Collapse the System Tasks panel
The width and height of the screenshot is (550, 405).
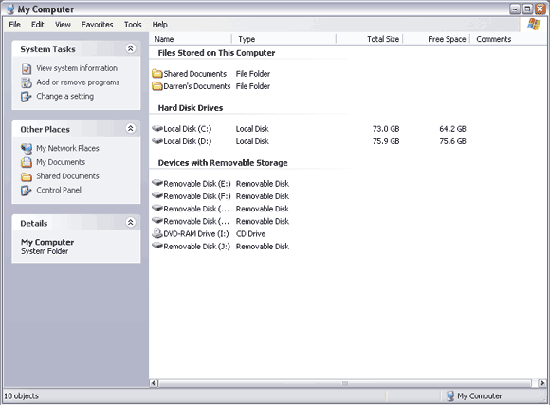[130, 48]
